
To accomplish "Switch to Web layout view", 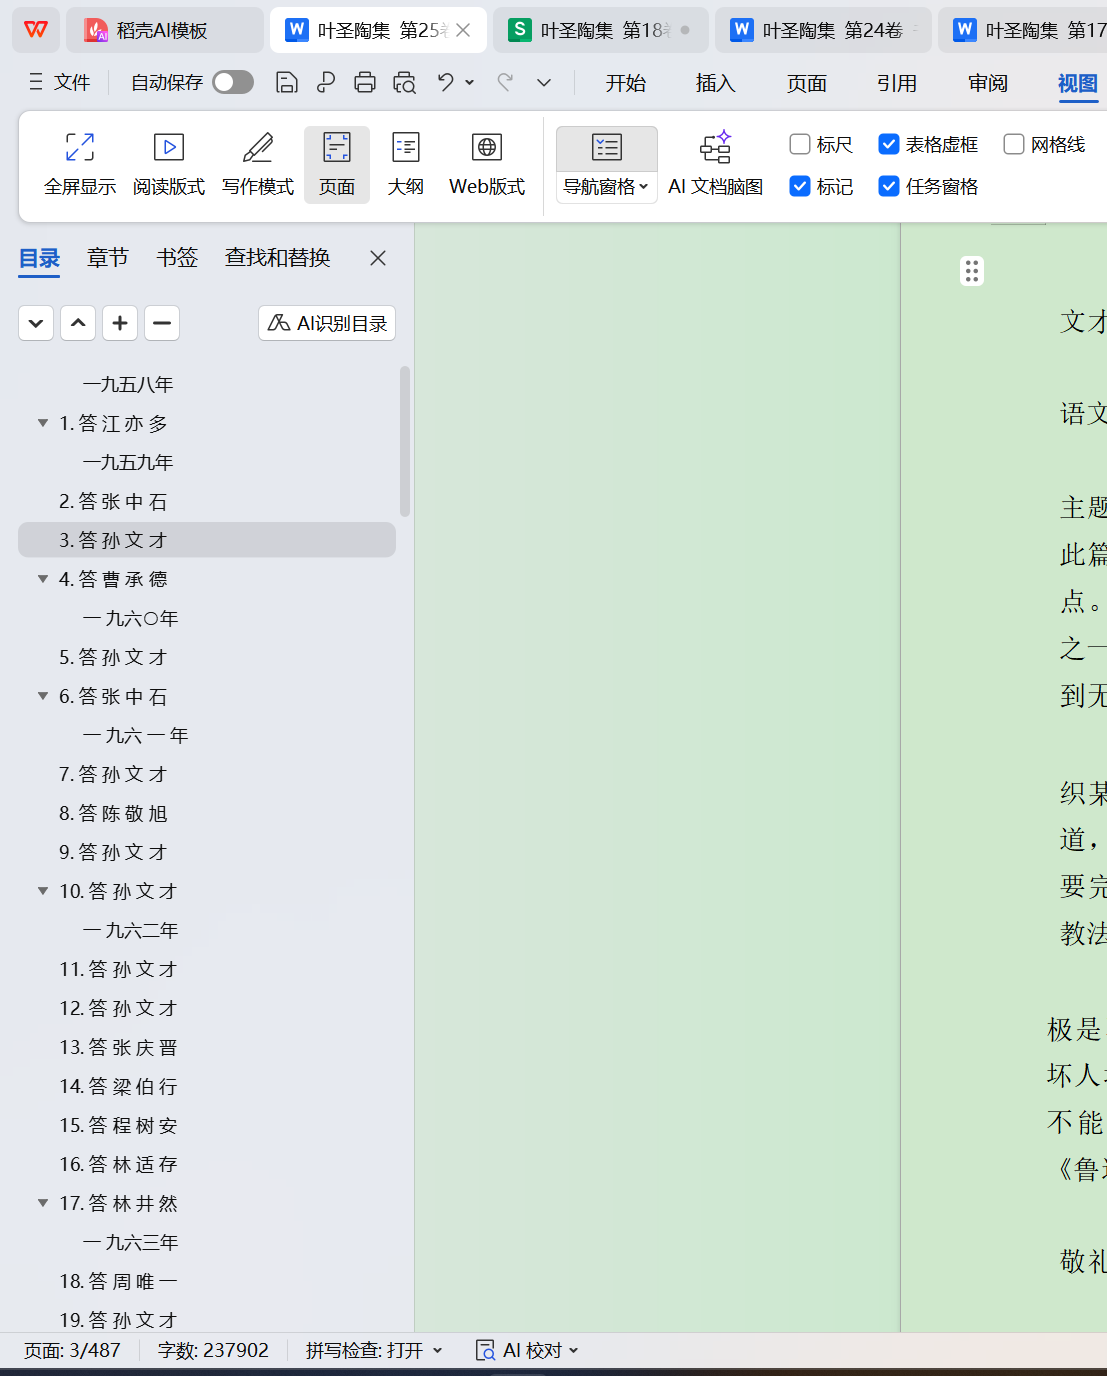I will 487,164.
